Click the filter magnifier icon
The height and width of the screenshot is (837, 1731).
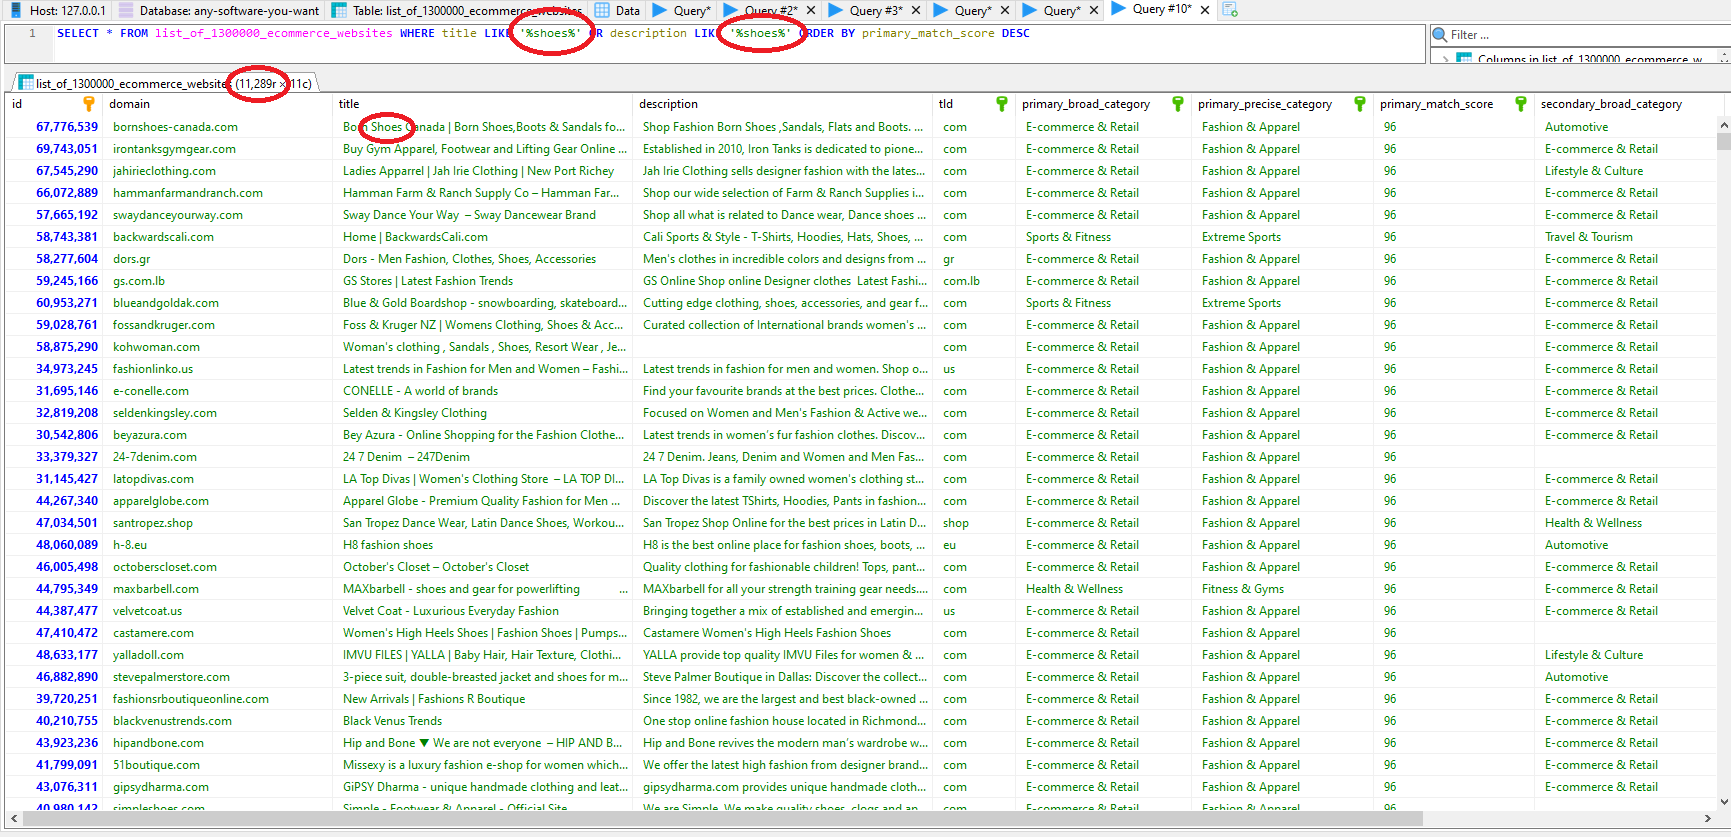tap(1440, 35)
